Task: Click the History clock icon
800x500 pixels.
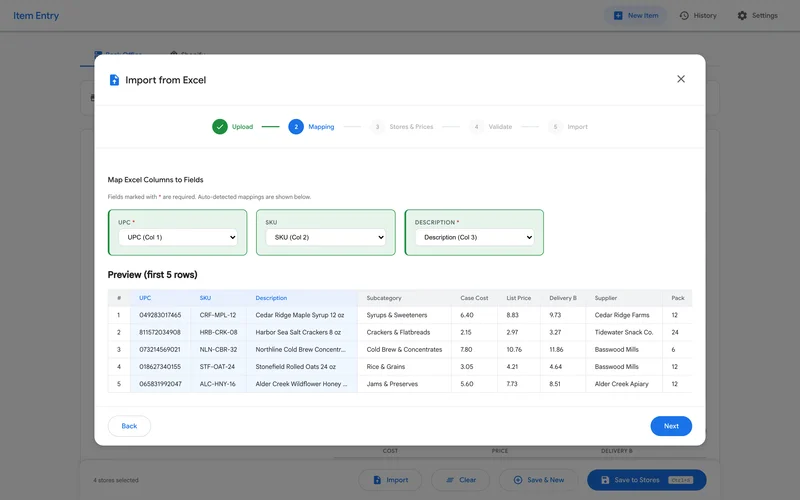Action: [684, 16]
